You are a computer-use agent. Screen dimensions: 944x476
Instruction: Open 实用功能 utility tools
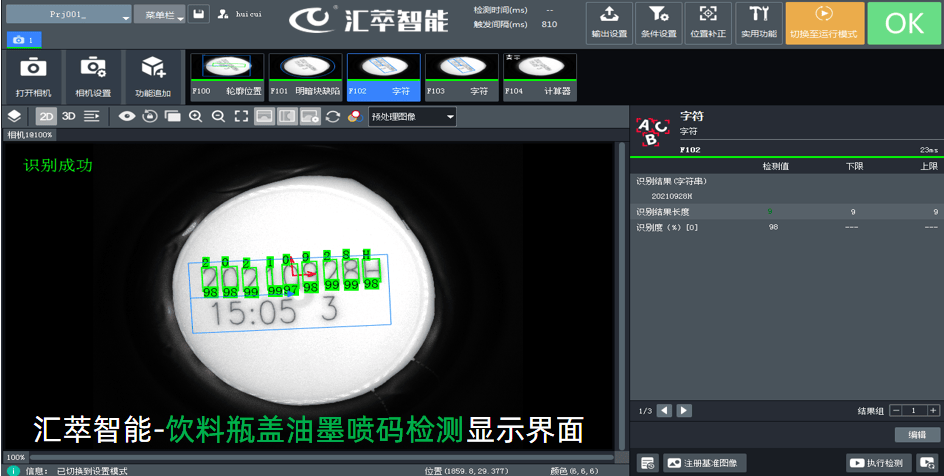(759, 22)
